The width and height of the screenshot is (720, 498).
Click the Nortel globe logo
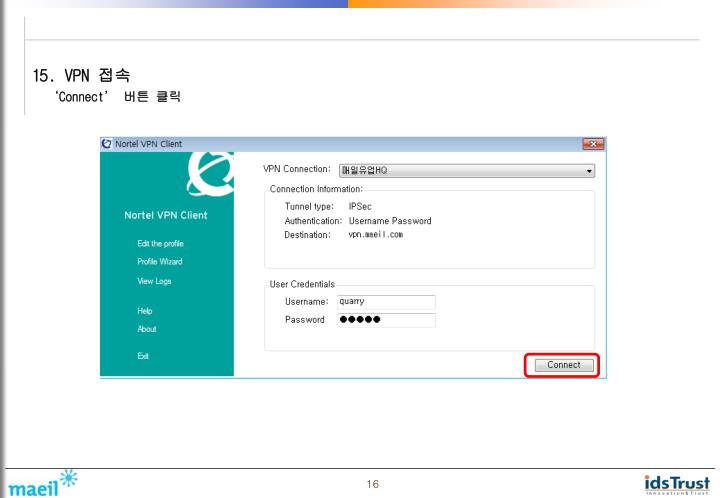click(210, 174)
